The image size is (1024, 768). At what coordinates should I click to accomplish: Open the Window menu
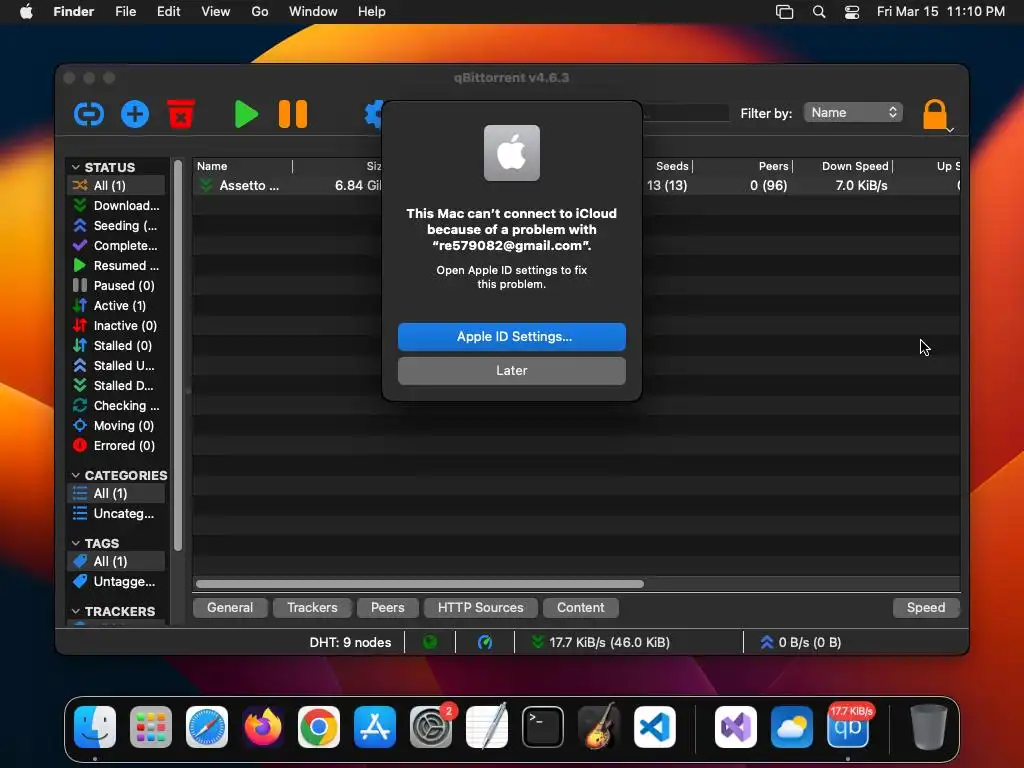(x=313, y=12)
